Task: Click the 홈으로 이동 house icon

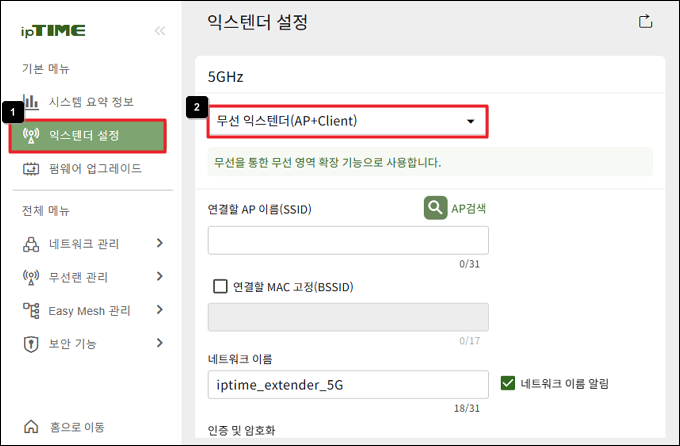Action: 31,427
